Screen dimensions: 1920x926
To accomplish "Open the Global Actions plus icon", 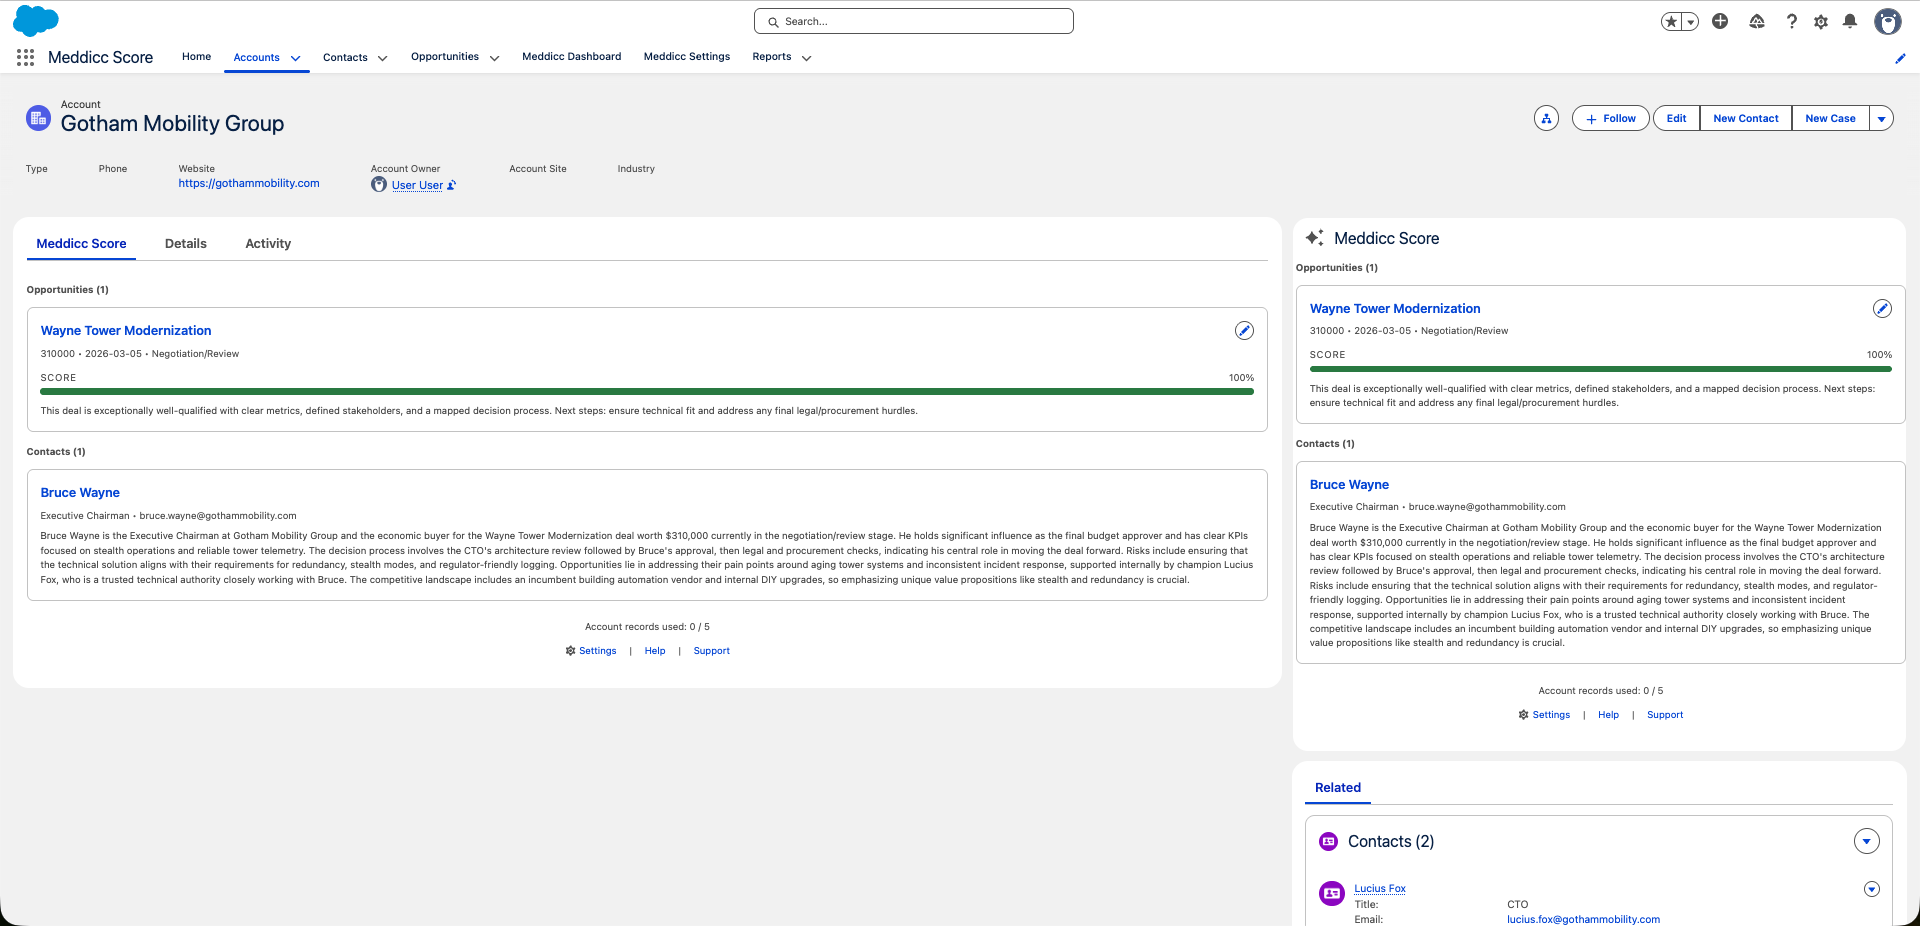I will click(1720, 21).
